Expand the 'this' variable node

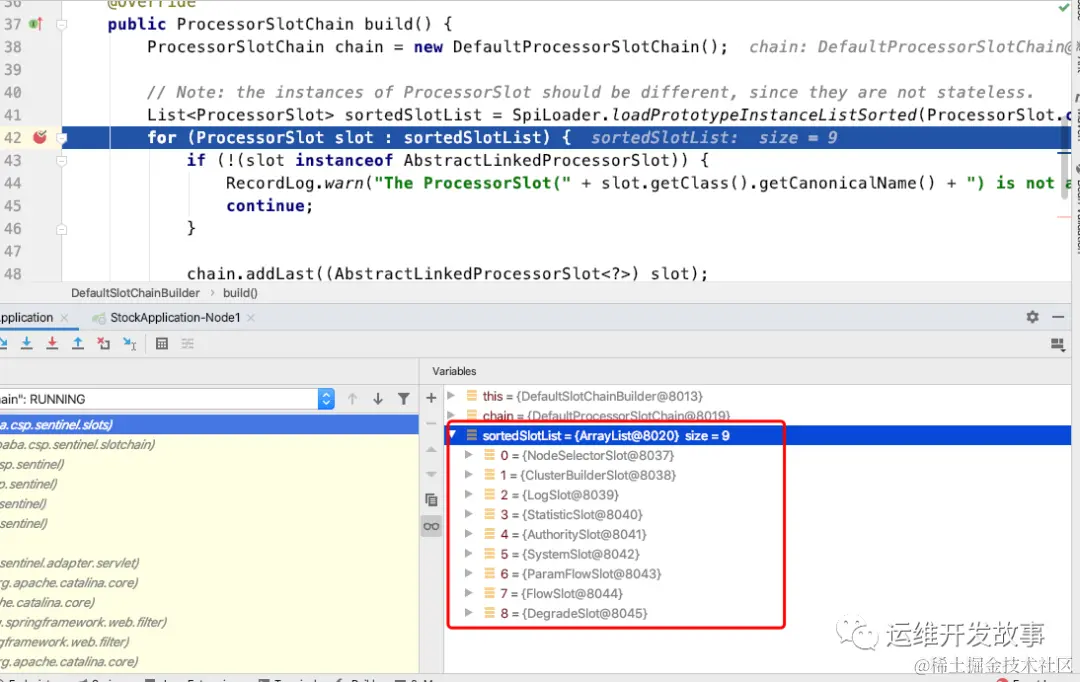(451, 395)
